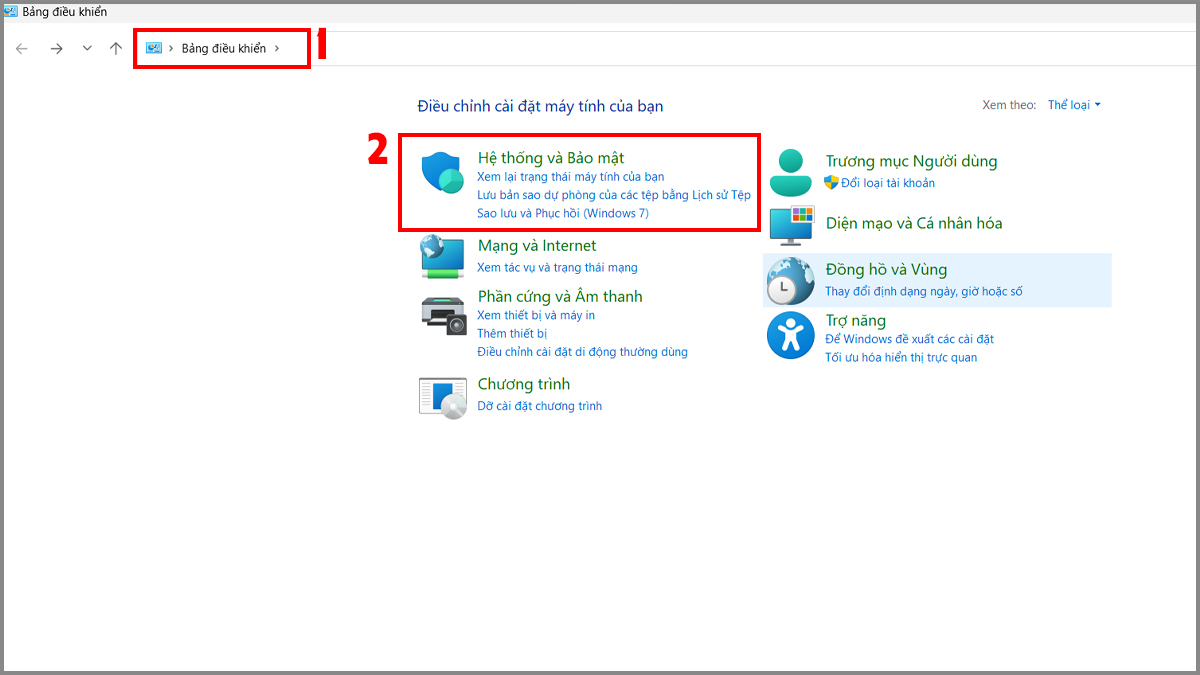Open Xem lại trạng thái máy tính của bạn
Screen dimensions: 1200x675
[570, 177]
